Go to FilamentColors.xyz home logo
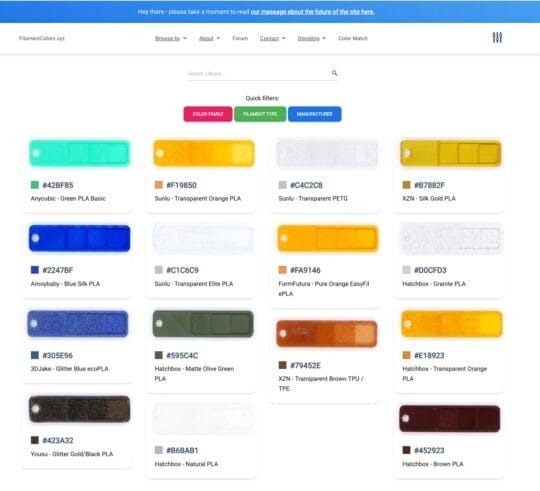540x491 pixels. 42,38
